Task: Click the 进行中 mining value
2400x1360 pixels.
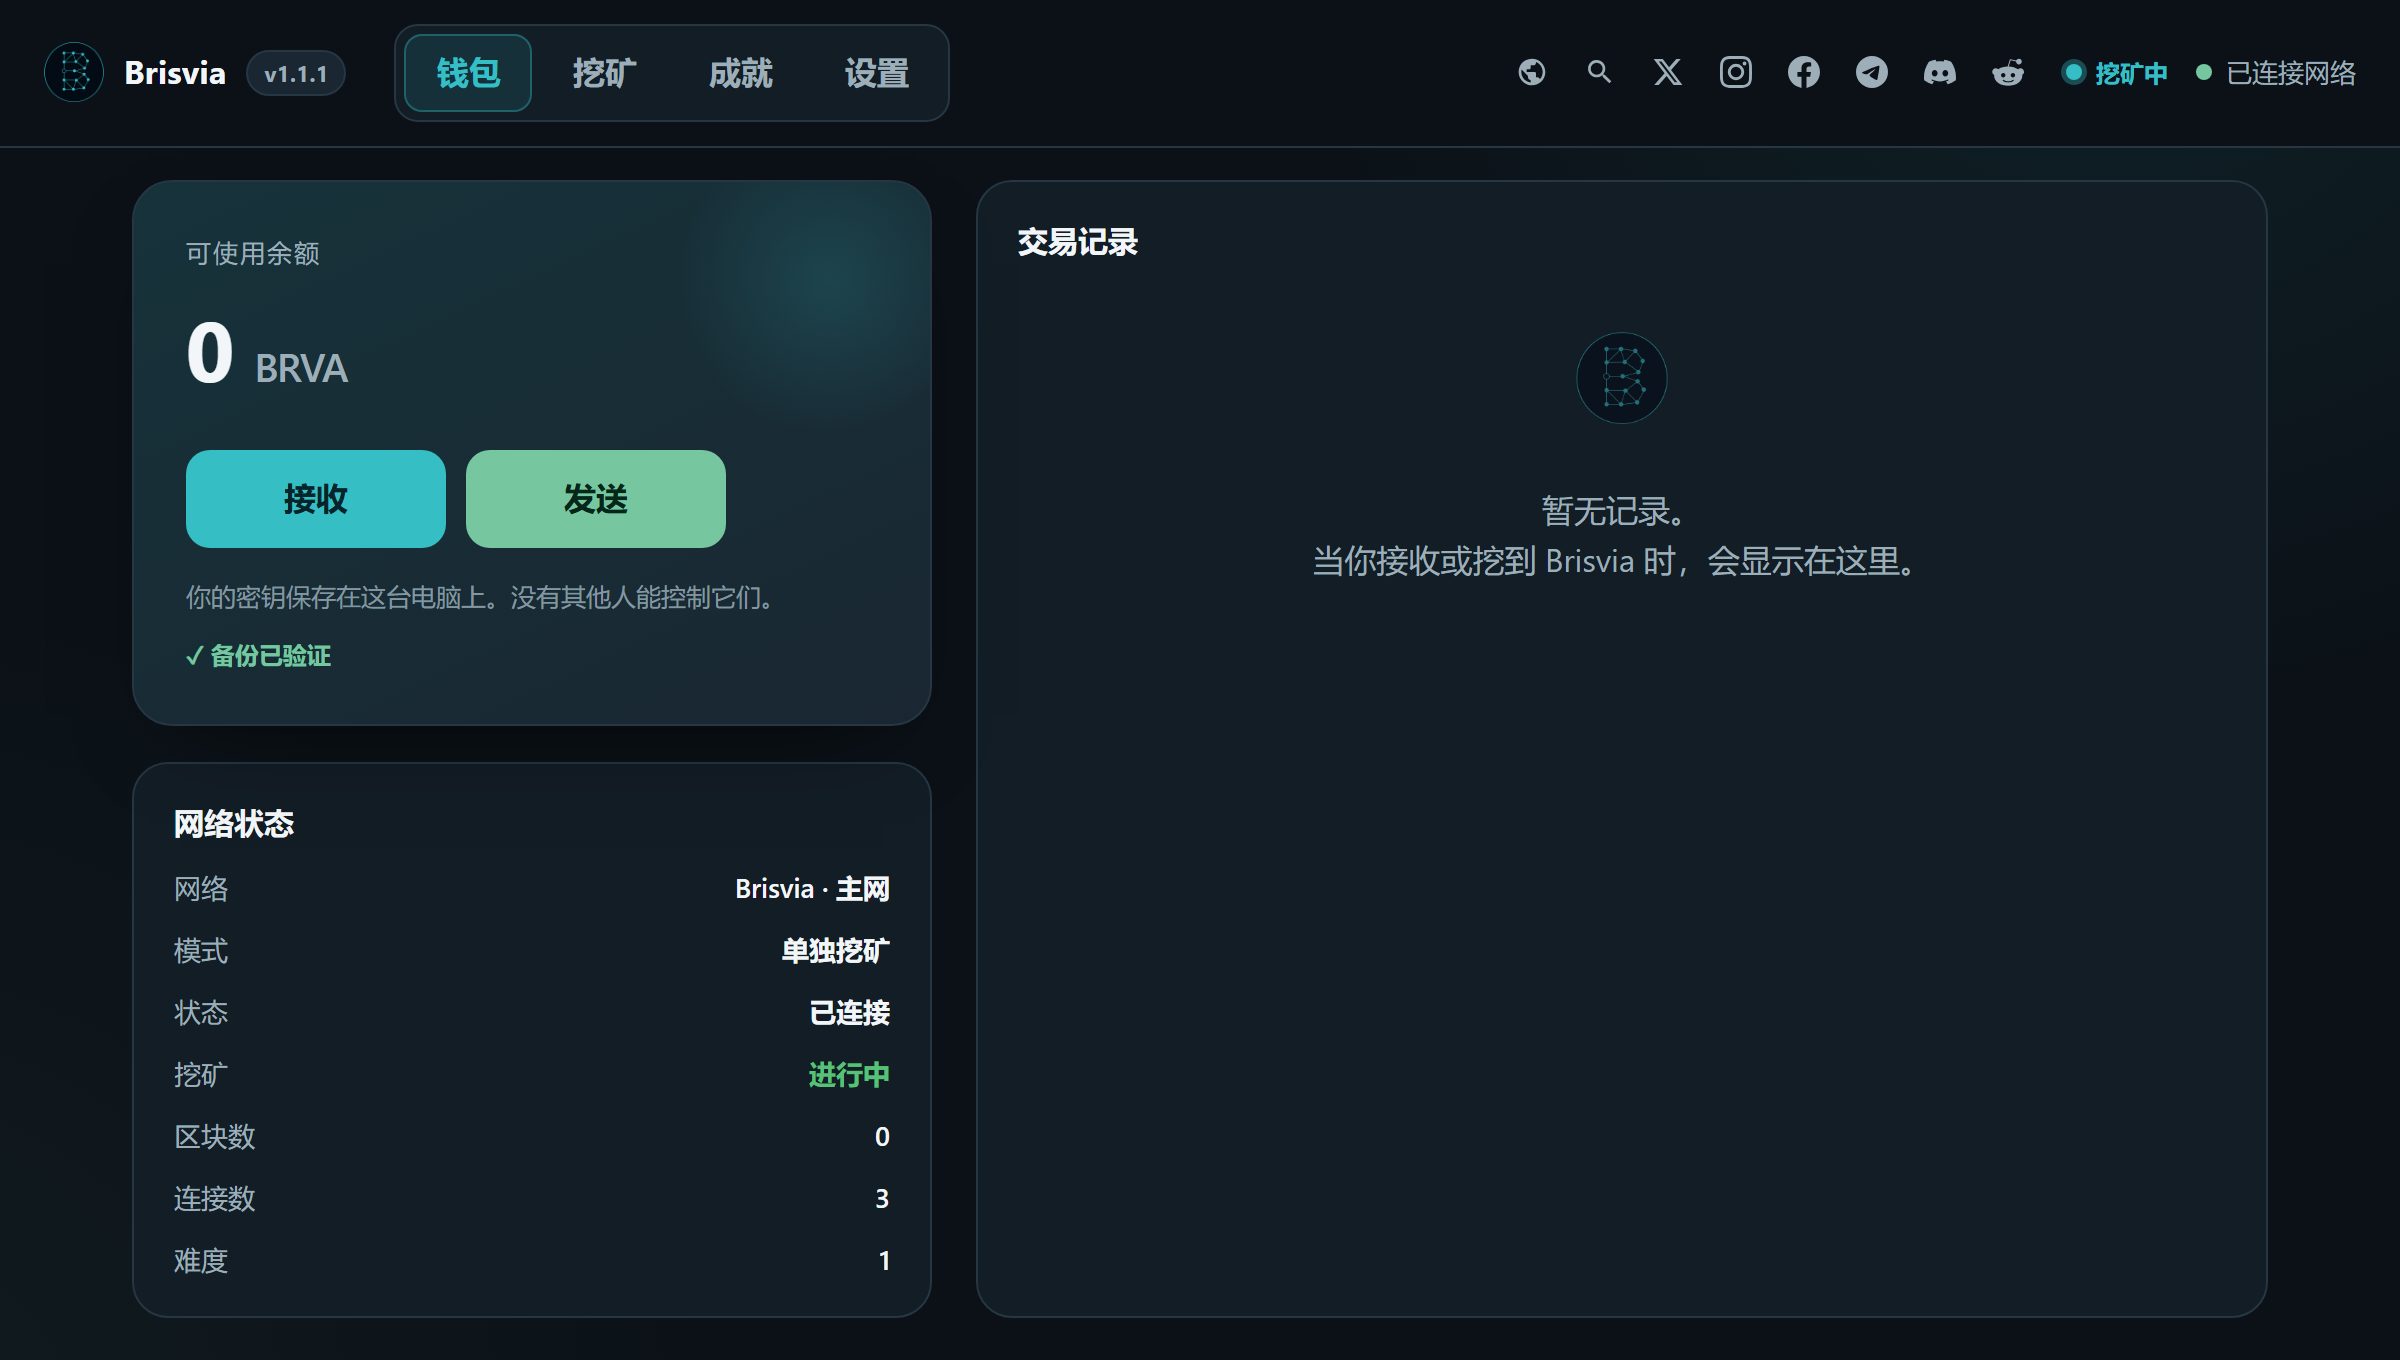Action: coord(849,1075)
